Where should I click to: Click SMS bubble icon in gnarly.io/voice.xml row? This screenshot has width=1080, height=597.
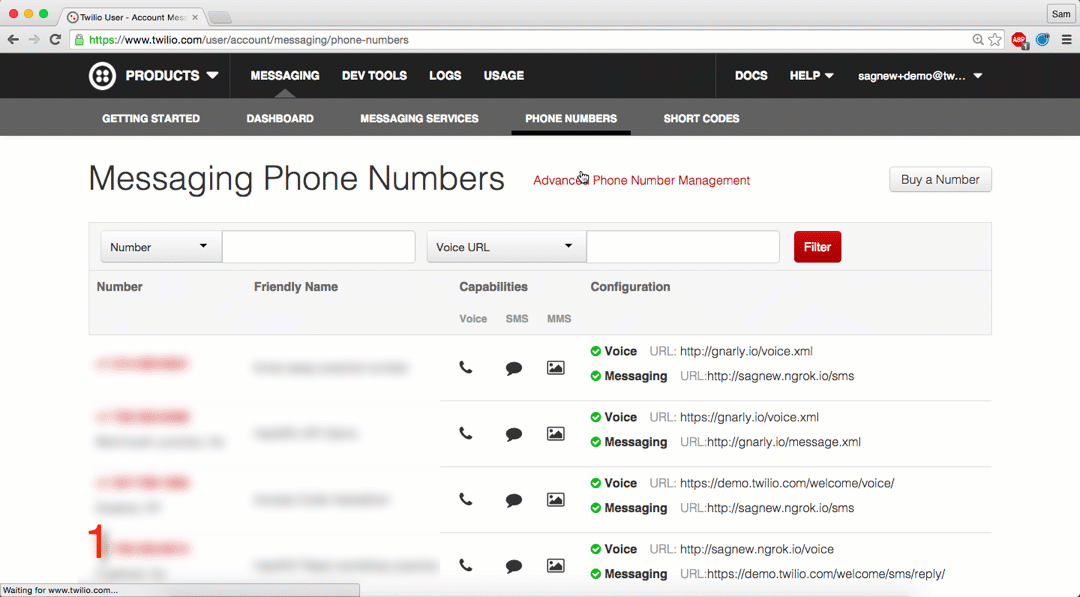coord(514,368)
